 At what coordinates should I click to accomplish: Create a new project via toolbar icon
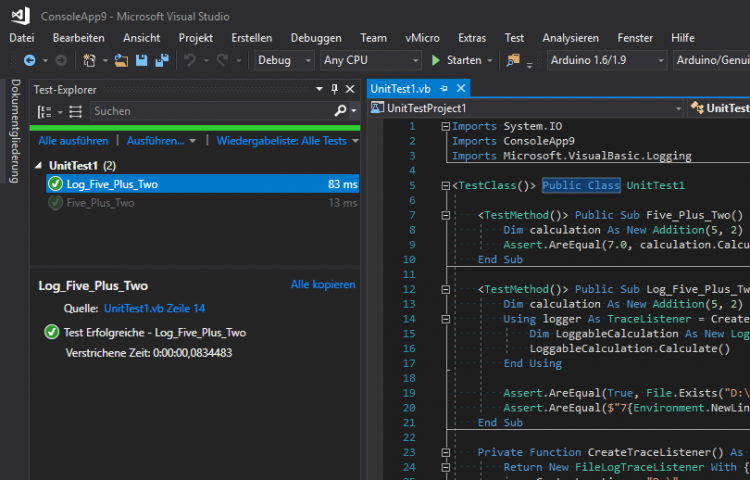click(x=89, y=60)
